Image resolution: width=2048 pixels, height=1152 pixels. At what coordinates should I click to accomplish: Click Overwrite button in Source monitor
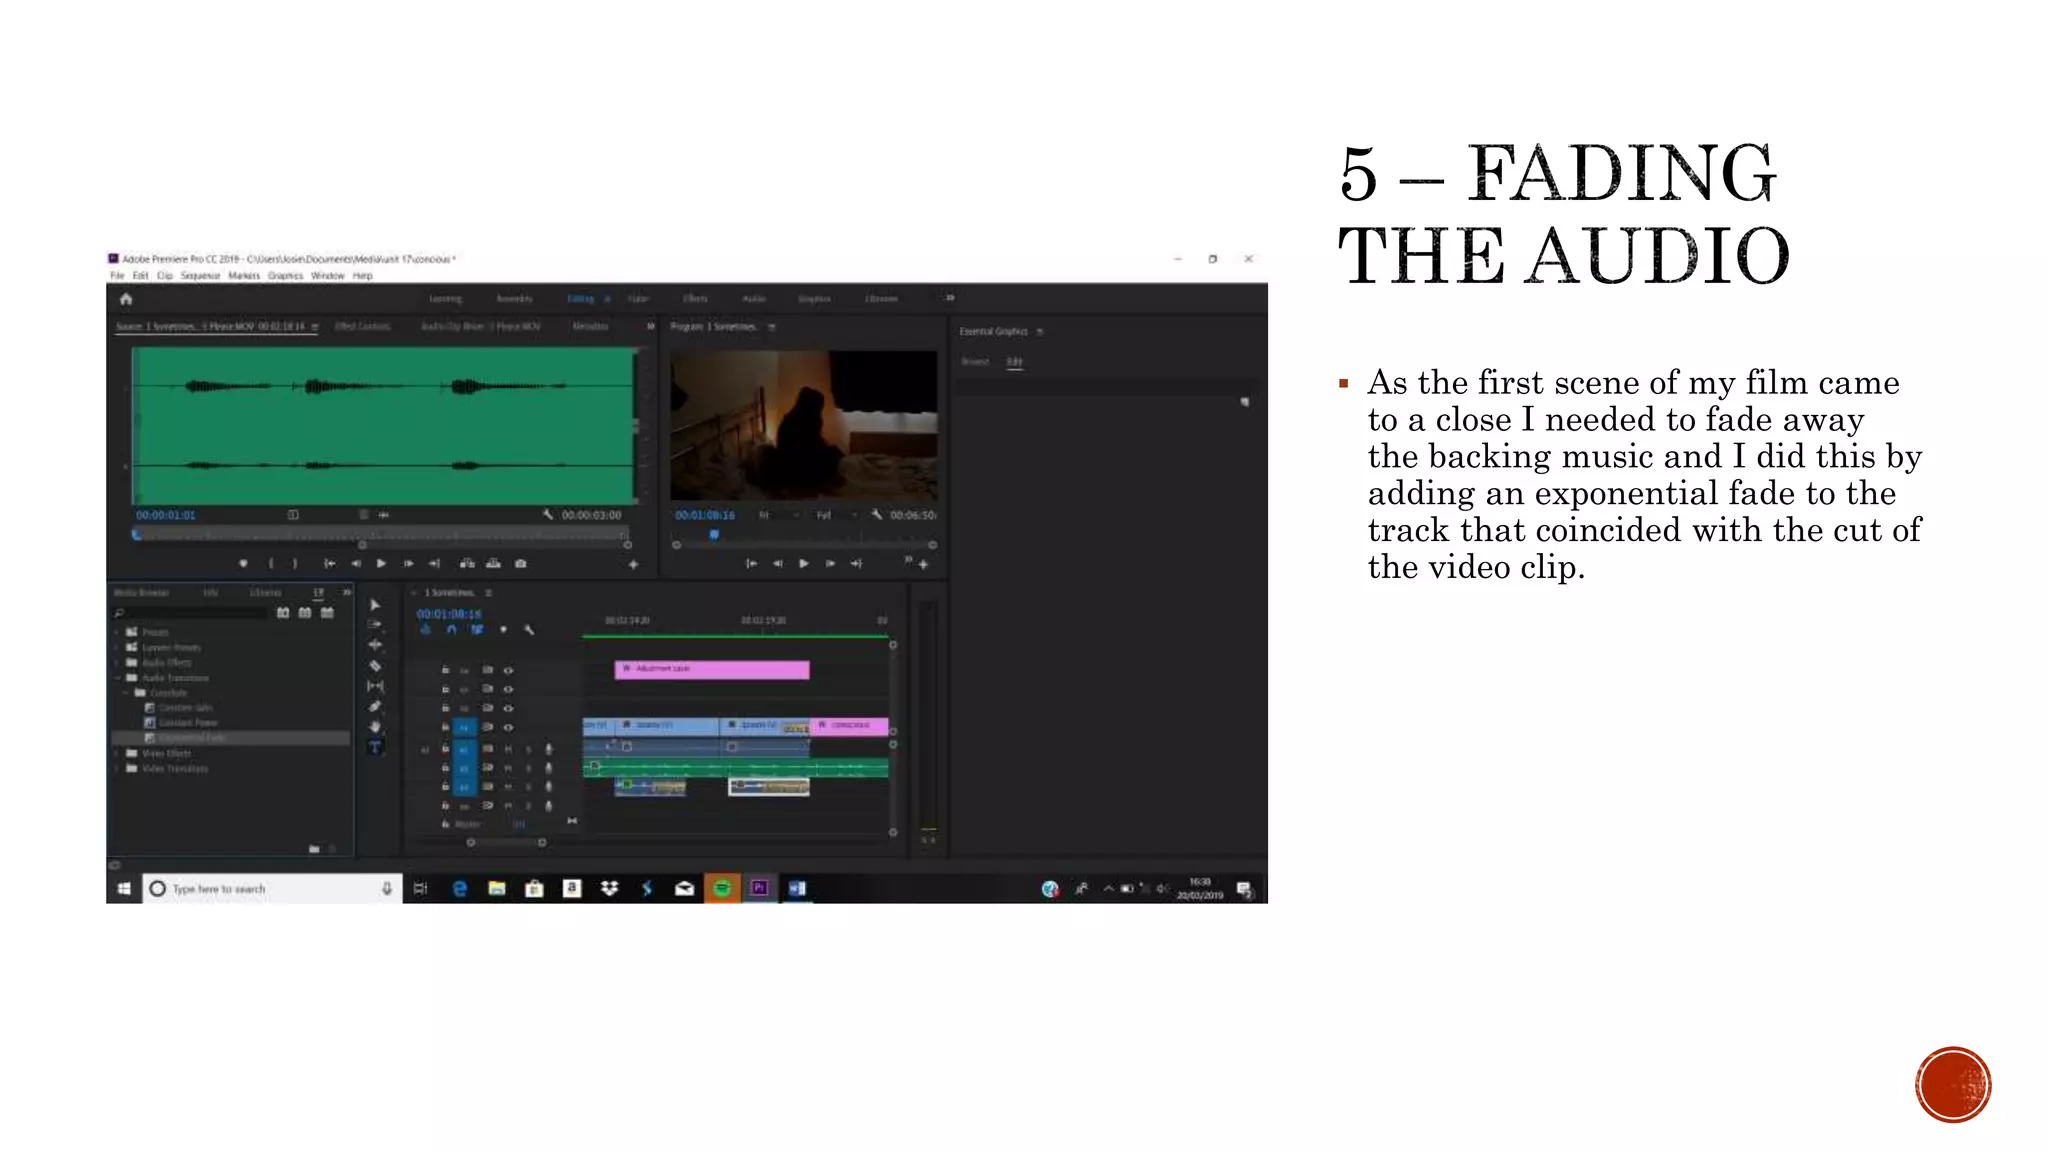pos(493,564)
